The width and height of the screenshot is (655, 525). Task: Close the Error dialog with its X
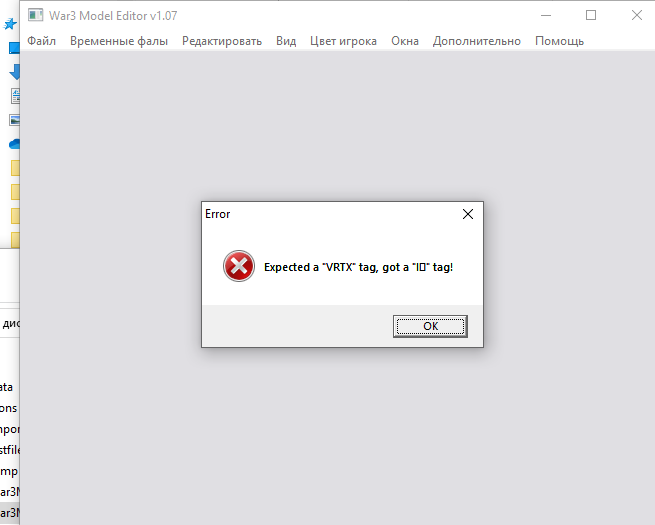click(468, 214)
